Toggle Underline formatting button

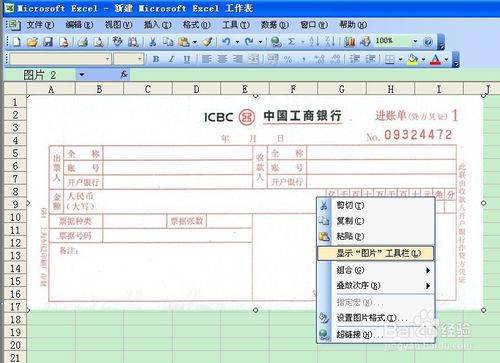187,59
